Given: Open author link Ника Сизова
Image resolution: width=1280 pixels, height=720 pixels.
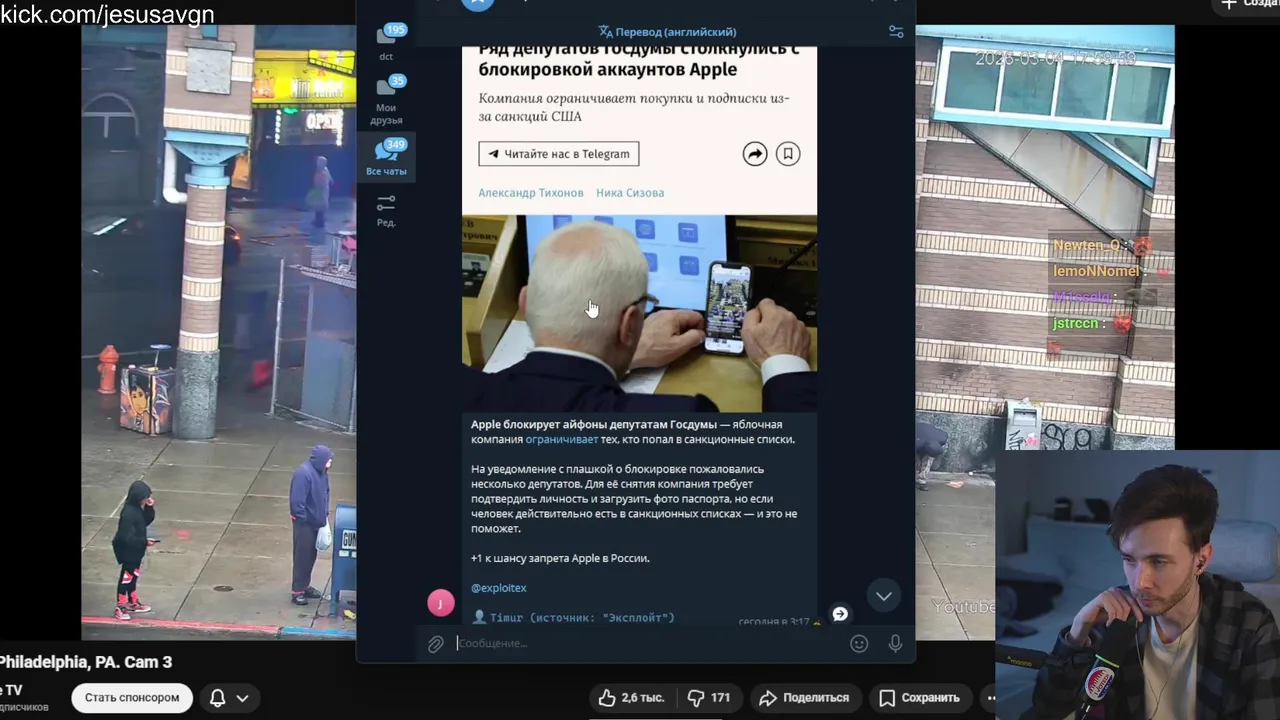Looking at the screenshot, I should tap(630, 193).
